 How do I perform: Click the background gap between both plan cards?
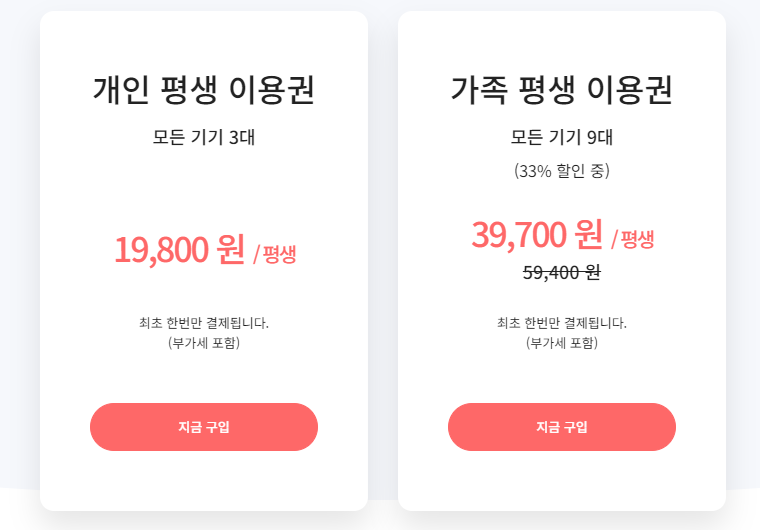[383, 262]
